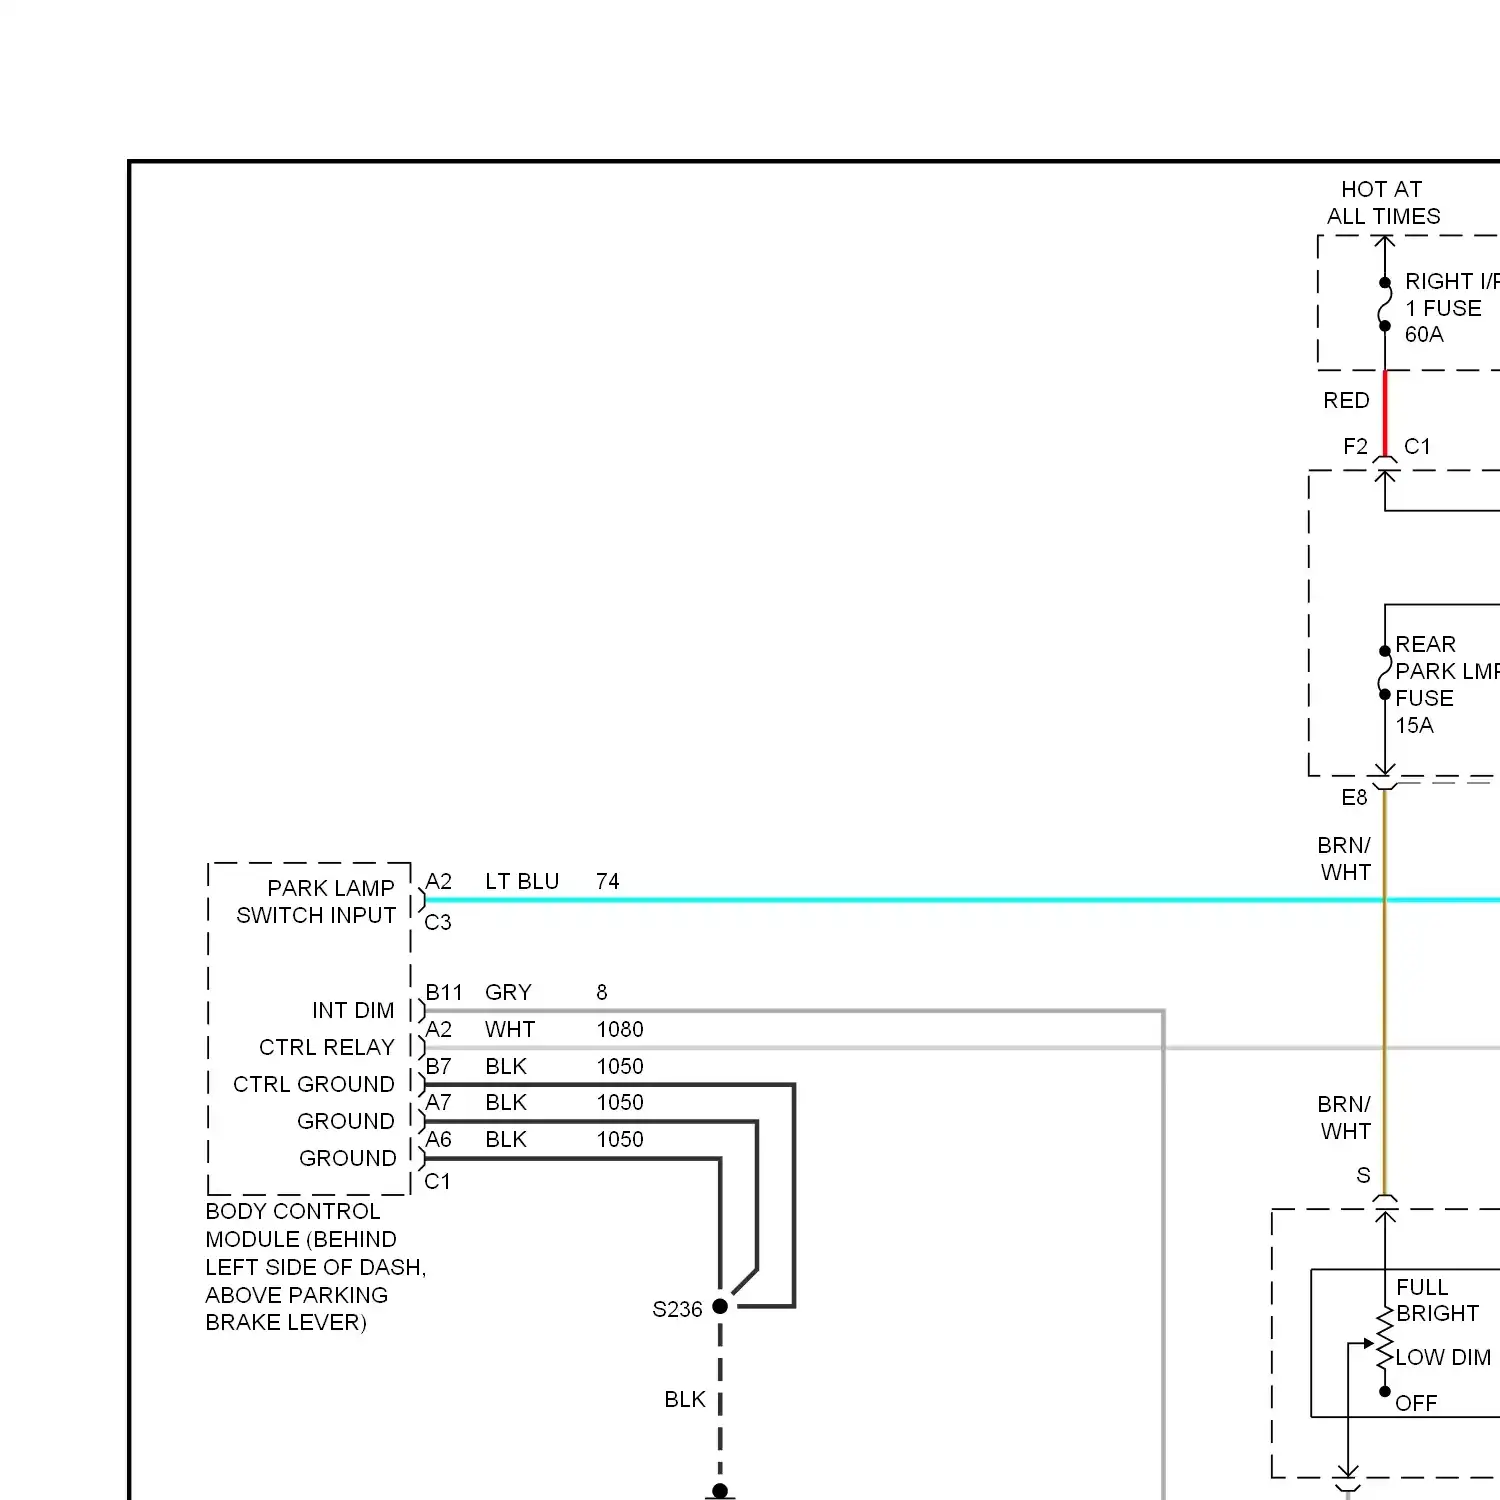Click GROUND label on the A6 row
1500x1500 pixels.
click(x=348, y=1159)
